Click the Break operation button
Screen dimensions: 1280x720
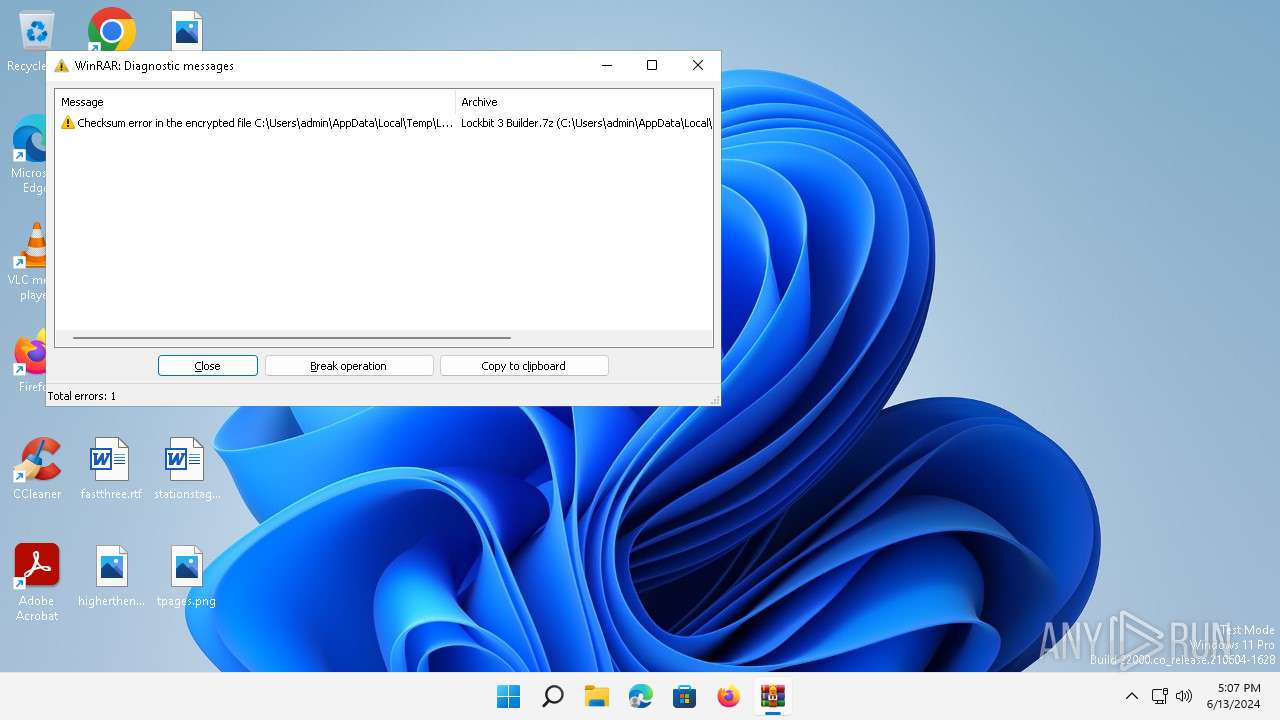[x=349, y=366]
